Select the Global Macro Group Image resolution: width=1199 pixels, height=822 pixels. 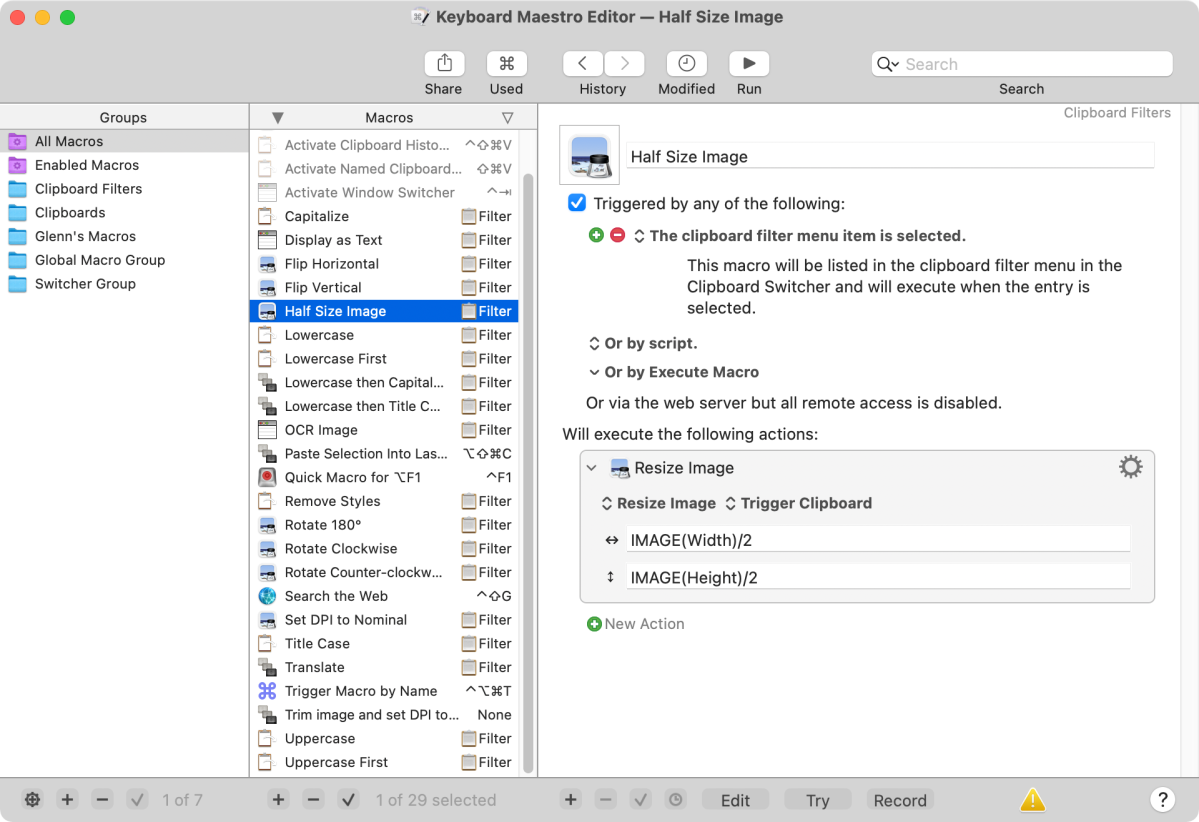(124, 260)
